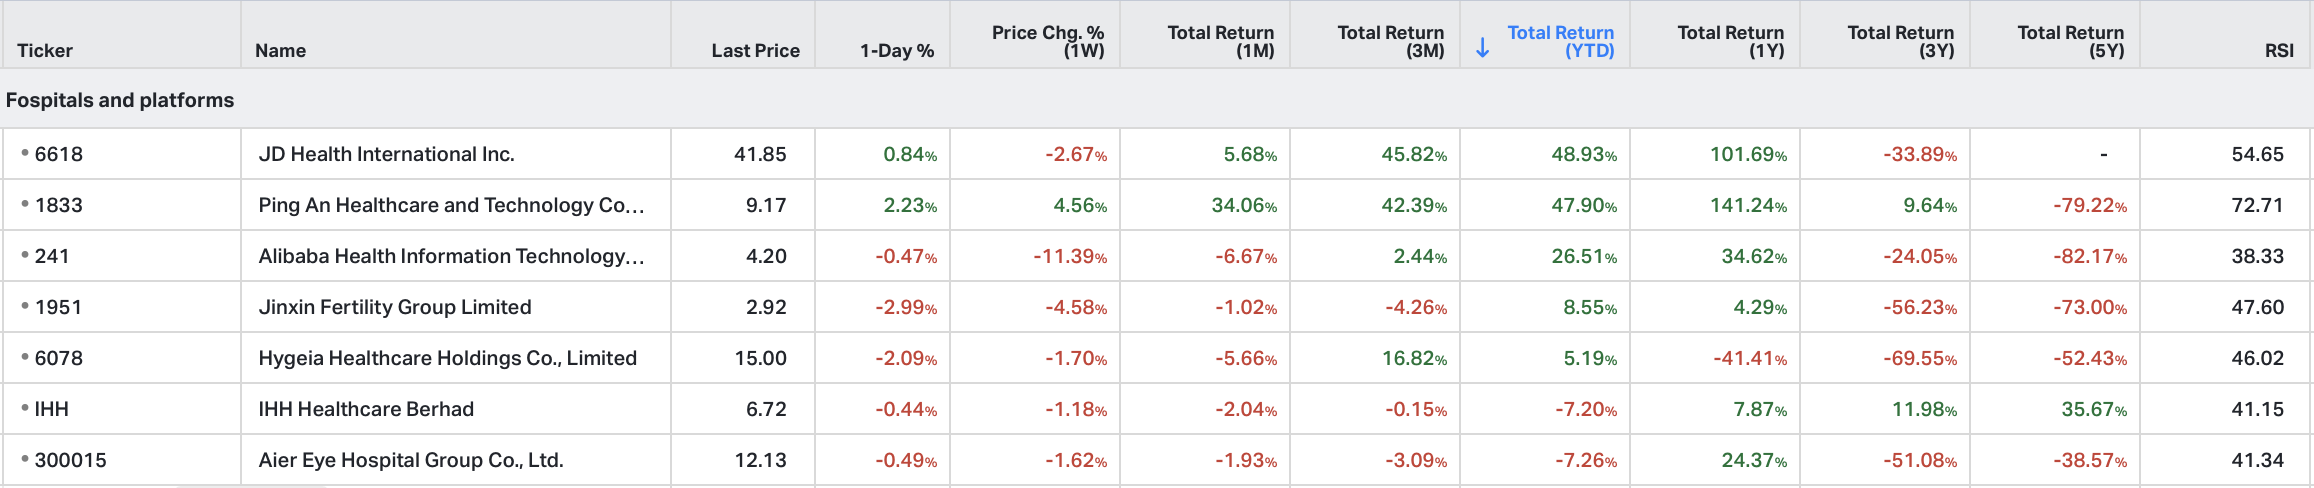The image size is (2314, 488).
Task: Open ticker 6618 row
Action: pyautogui.click(x=59, y=154)
